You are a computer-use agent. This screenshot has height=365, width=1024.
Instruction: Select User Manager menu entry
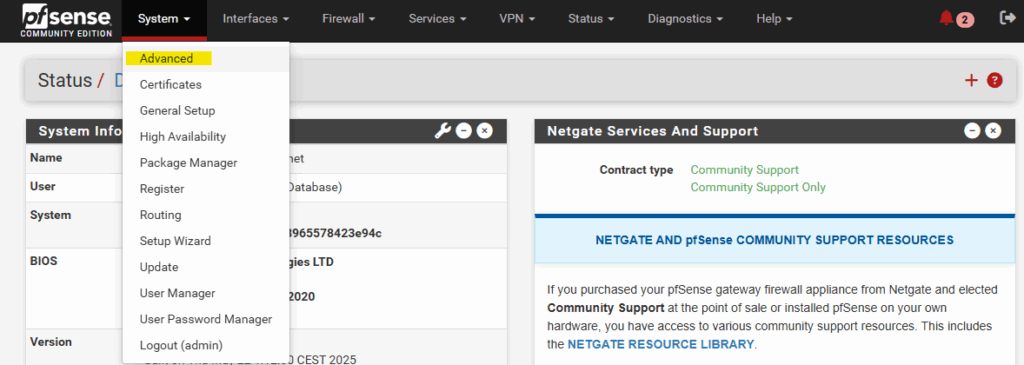tap(178, 293)
